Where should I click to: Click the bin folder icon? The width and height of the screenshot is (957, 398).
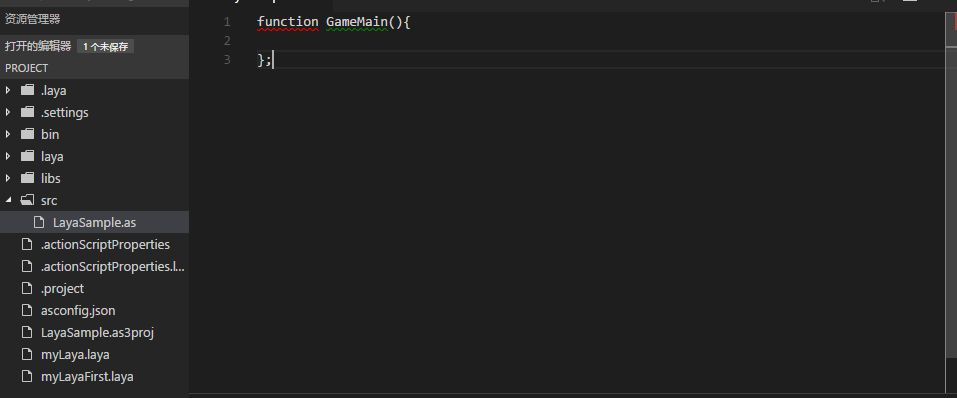point(27,134)
